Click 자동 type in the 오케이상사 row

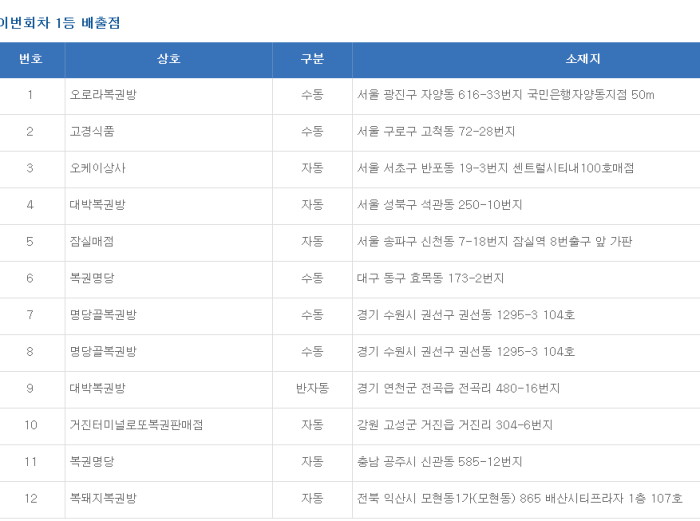point(312,168)
